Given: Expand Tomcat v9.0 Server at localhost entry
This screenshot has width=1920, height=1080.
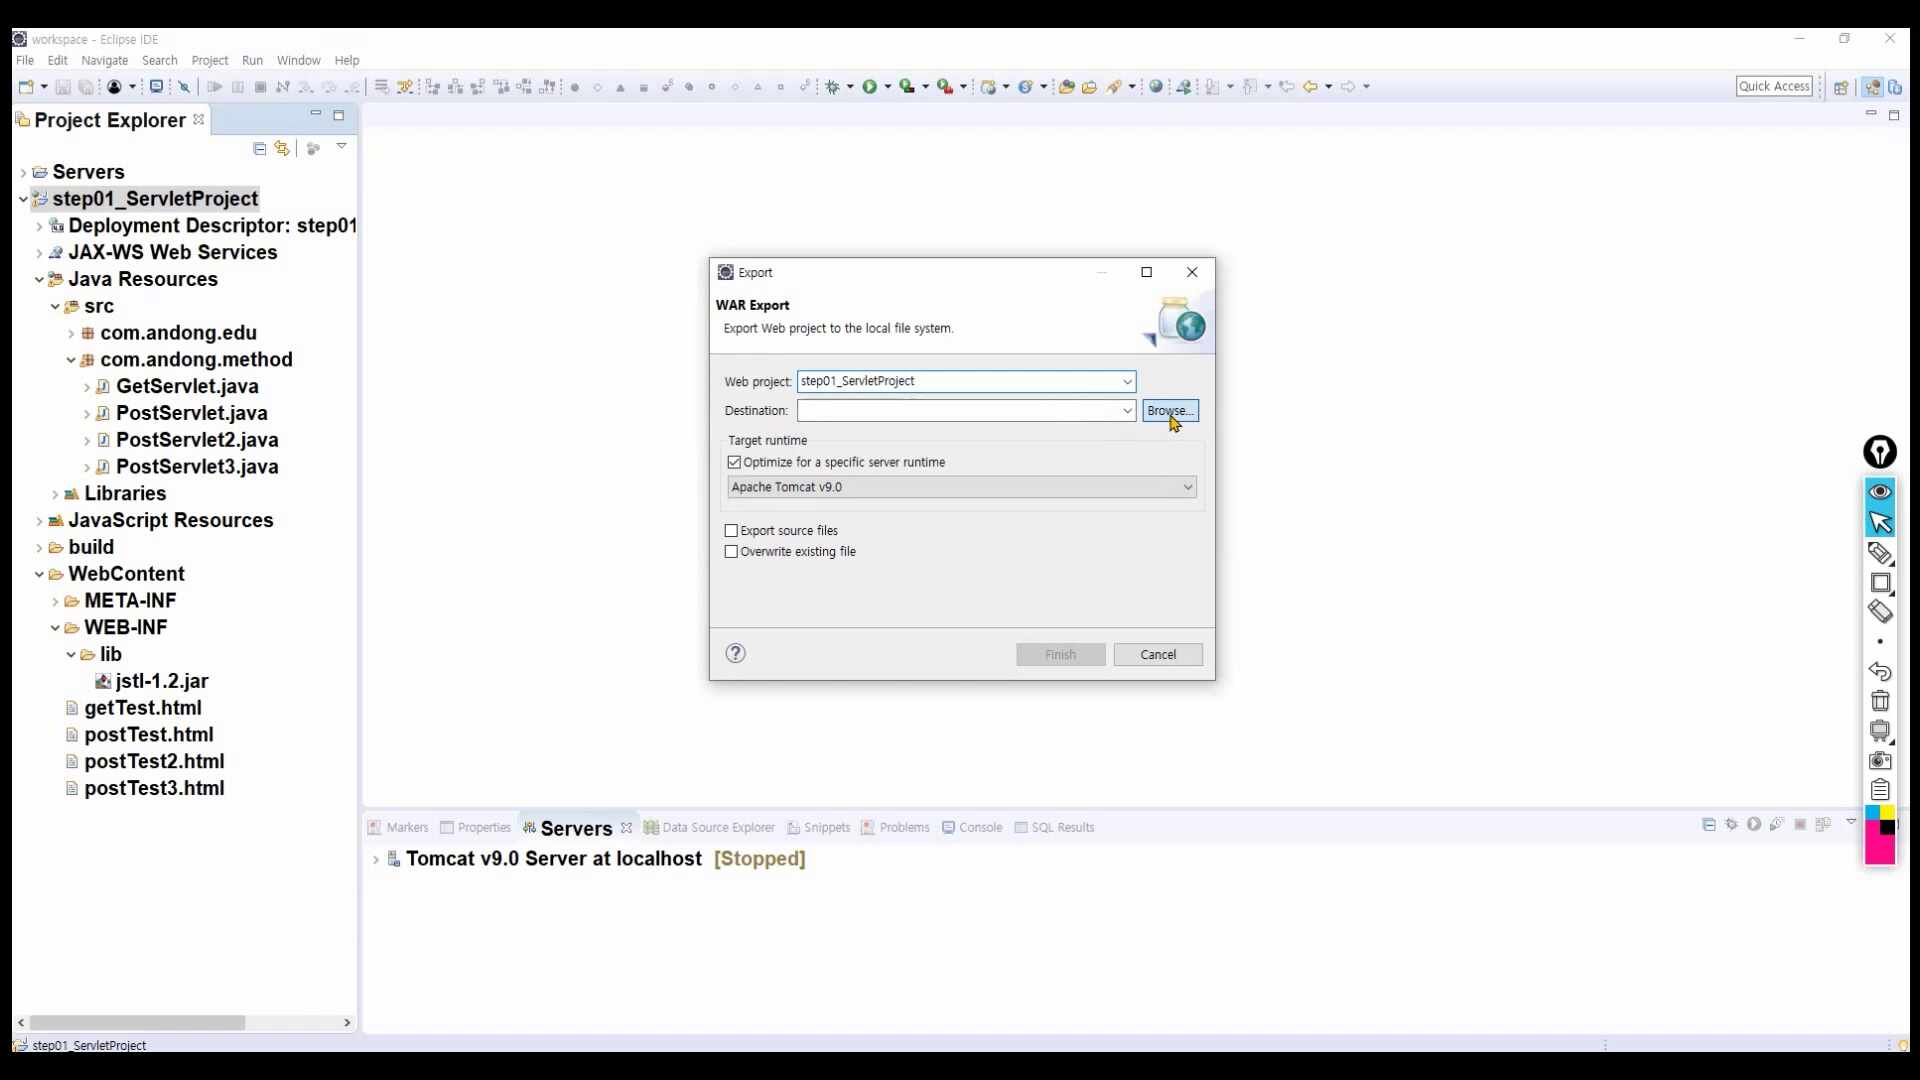Looking at the screenshot, I should [376, 859].
